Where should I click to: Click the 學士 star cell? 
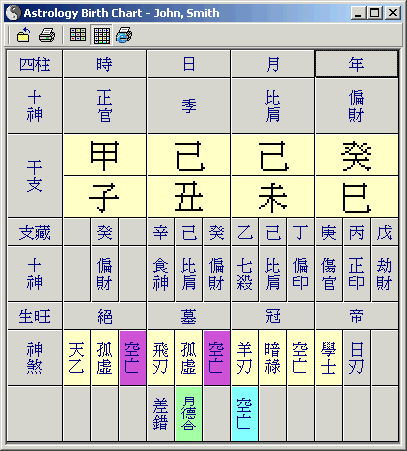(329, 358)
